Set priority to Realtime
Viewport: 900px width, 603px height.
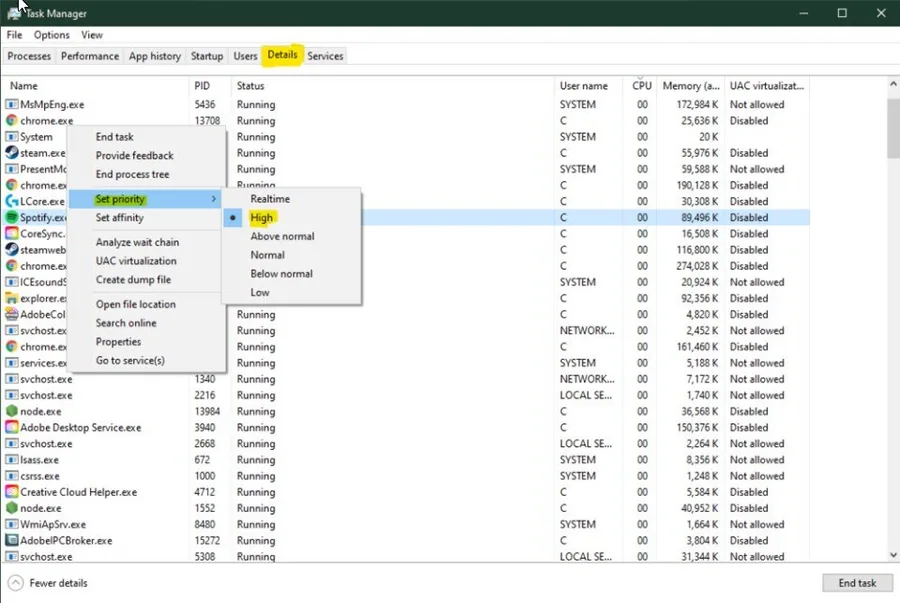[x=270, y=199]
